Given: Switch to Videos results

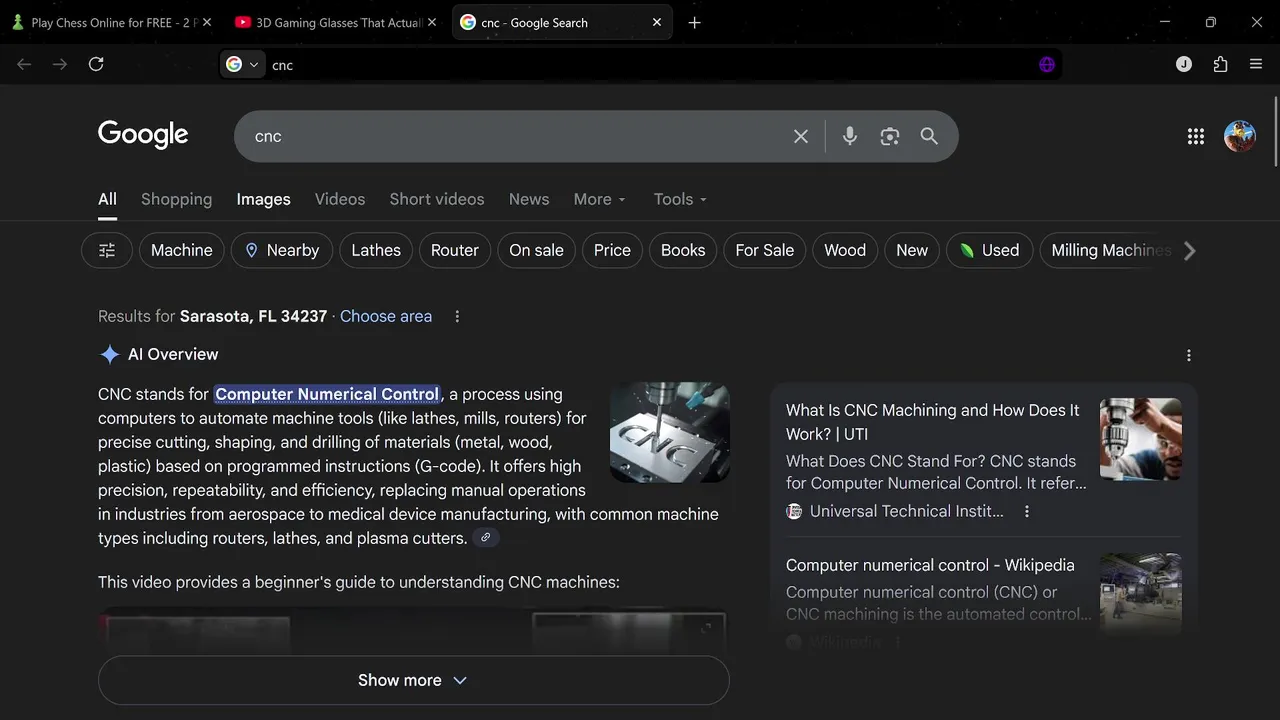Looking at the screenshot, I should (340, 199).
